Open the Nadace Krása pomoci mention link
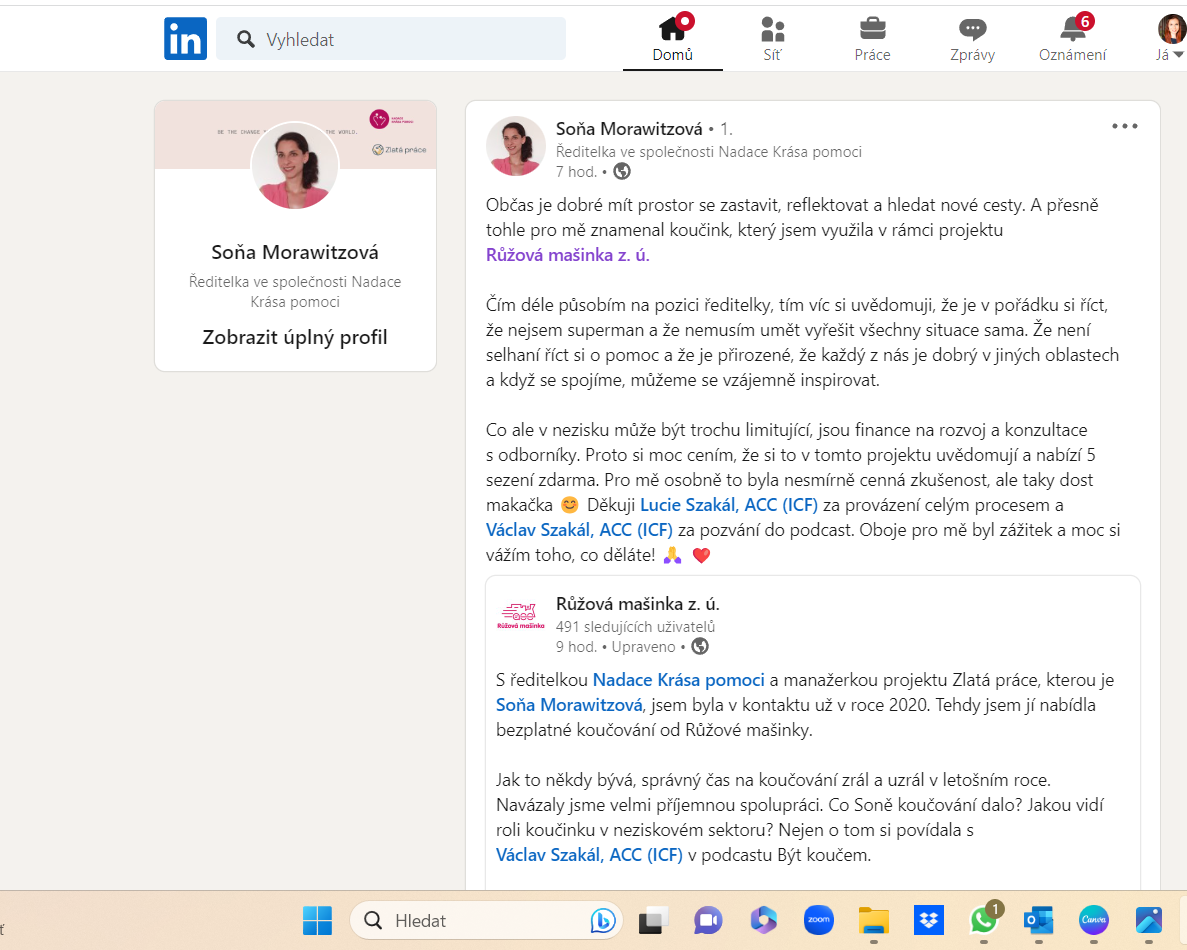Viewport: 1187px width, 950px height. (x=678, y=680)
